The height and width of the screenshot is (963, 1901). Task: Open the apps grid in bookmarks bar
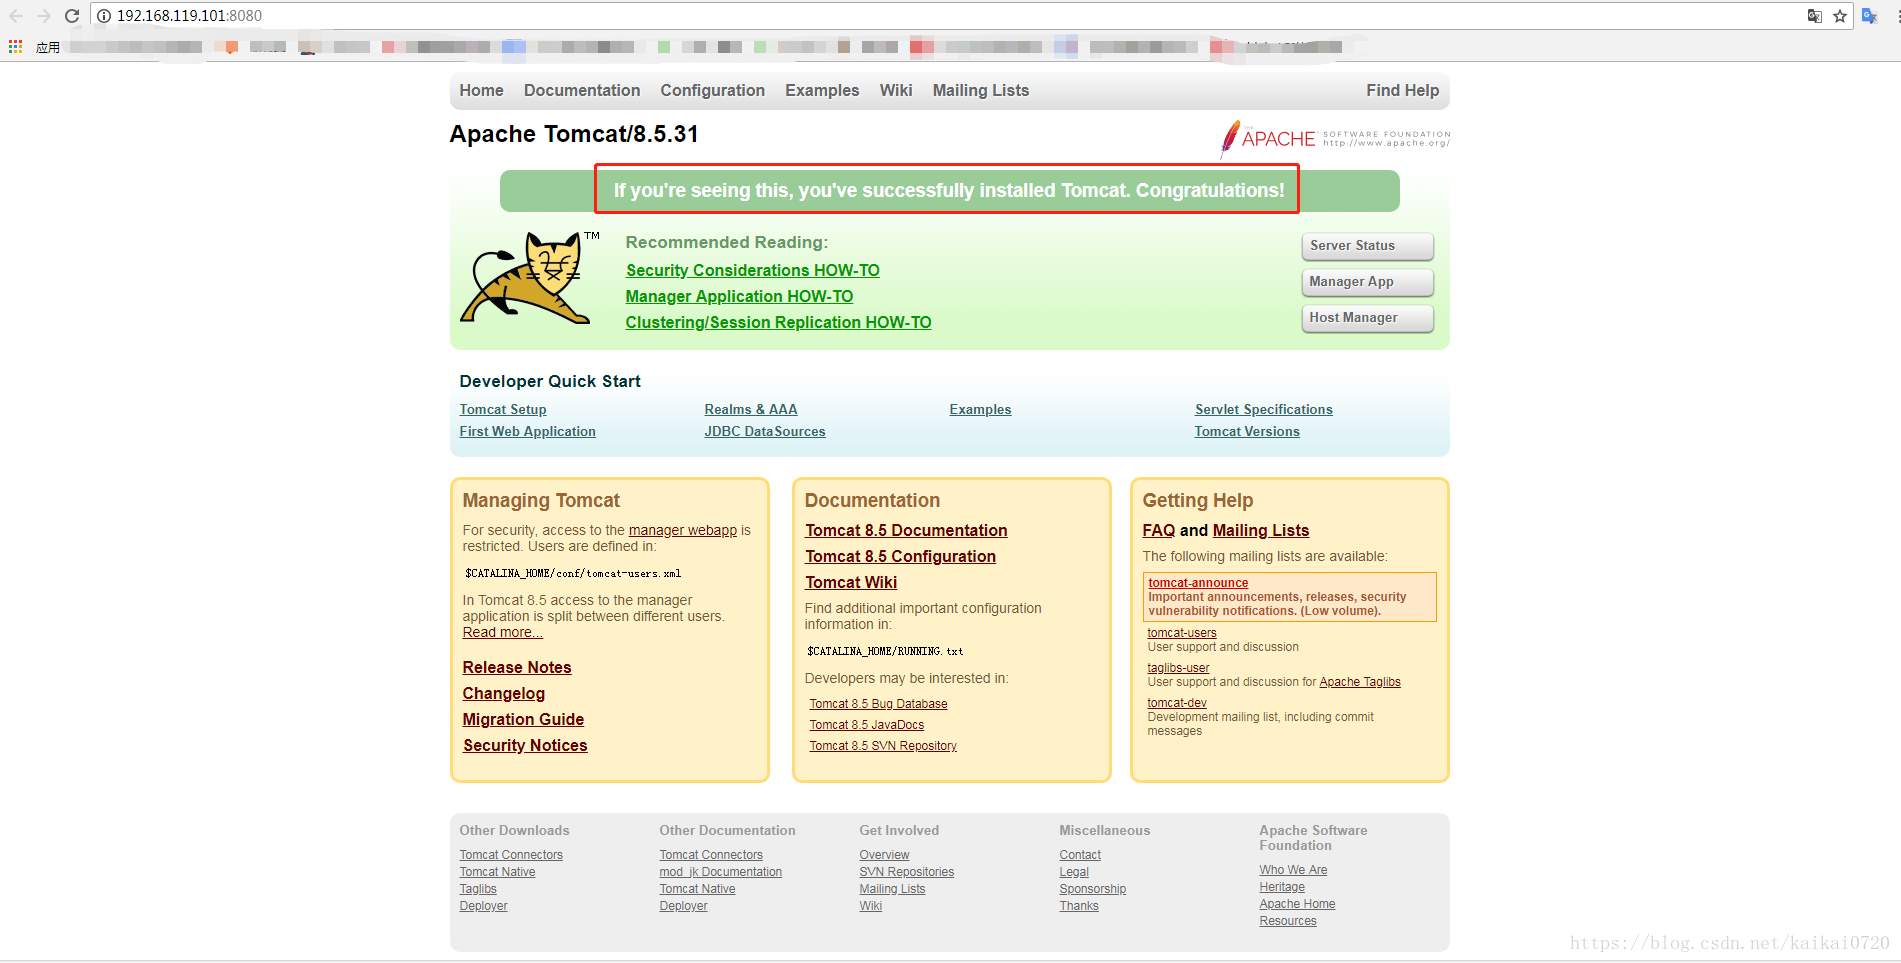pyautogui.click(x=15, y=46)
